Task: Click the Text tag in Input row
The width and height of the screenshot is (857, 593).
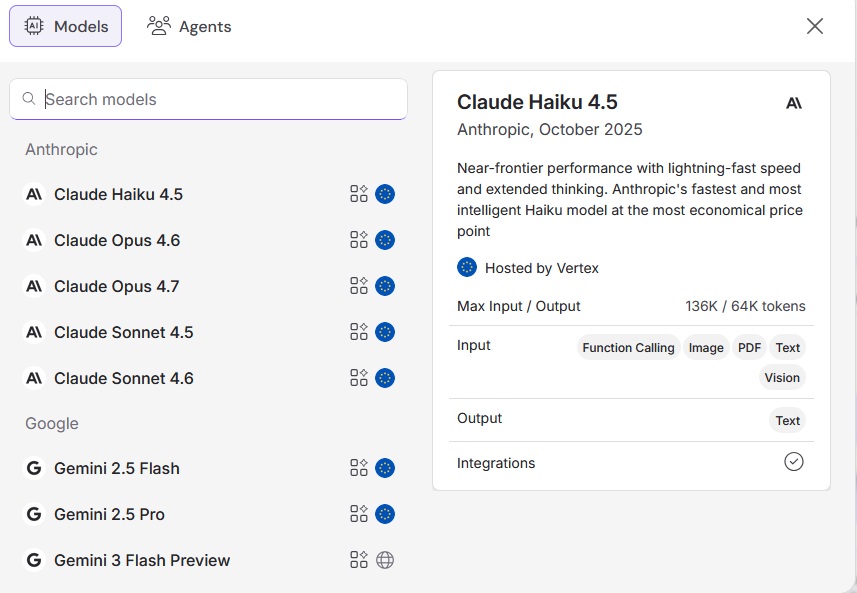Action: (787, 348)
